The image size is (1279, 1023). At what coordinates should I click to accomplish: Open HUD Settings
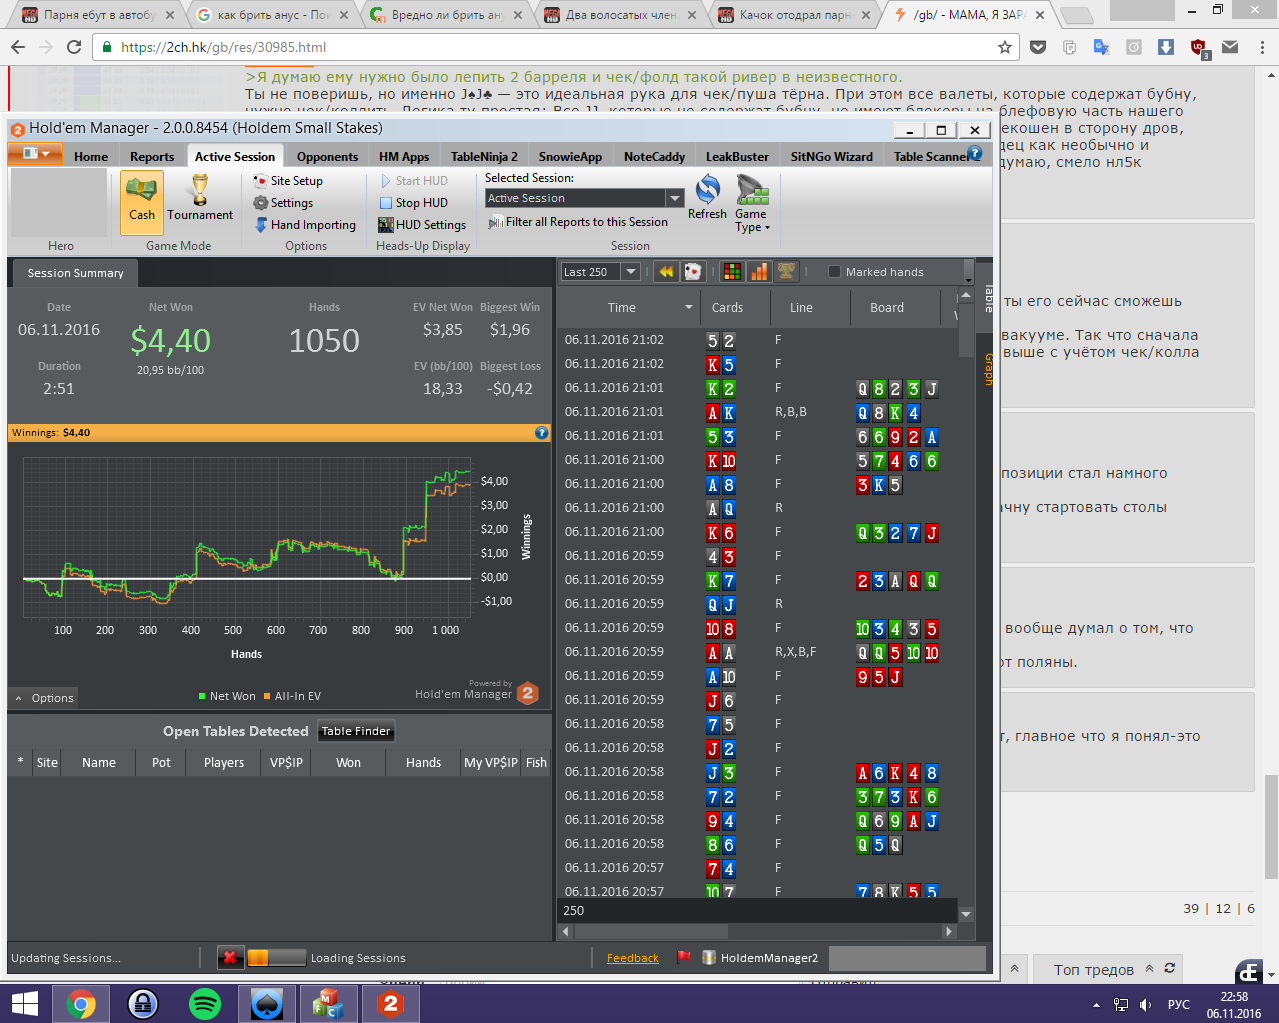pyautogui.click(x=430, y=225)
